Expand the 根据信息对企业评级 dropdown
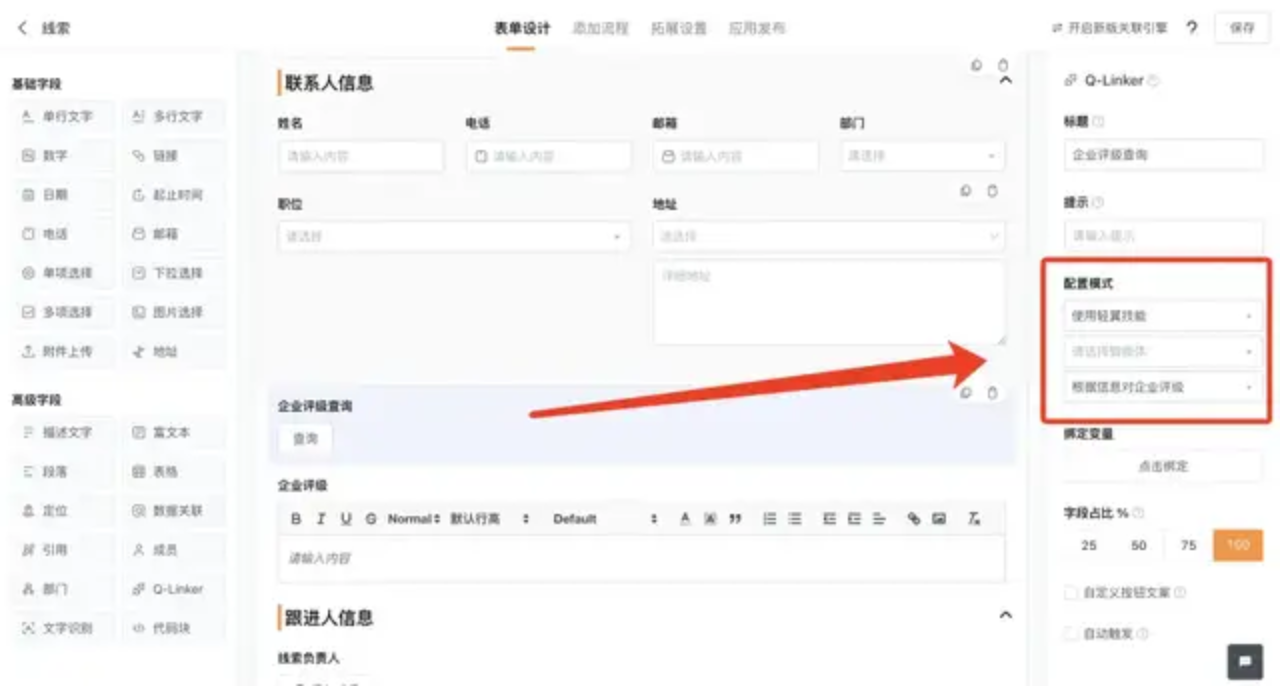 click(1162, 387)
